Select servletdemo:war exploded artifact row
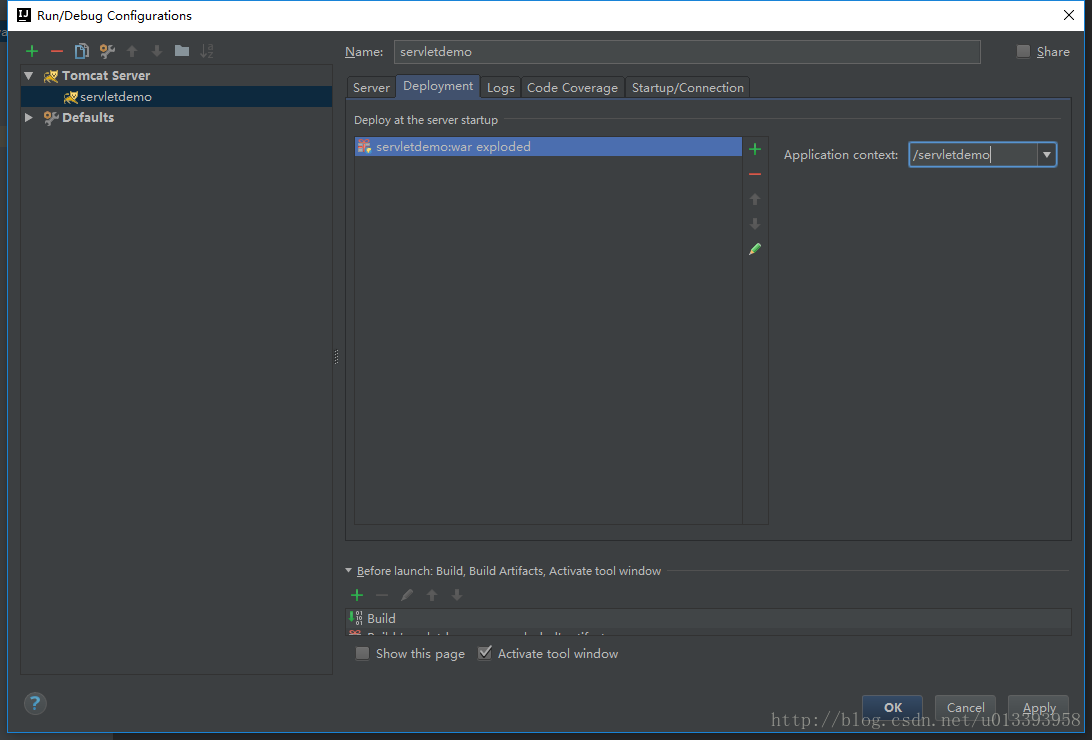This screenshot has height=740, width=1092. 548,147
